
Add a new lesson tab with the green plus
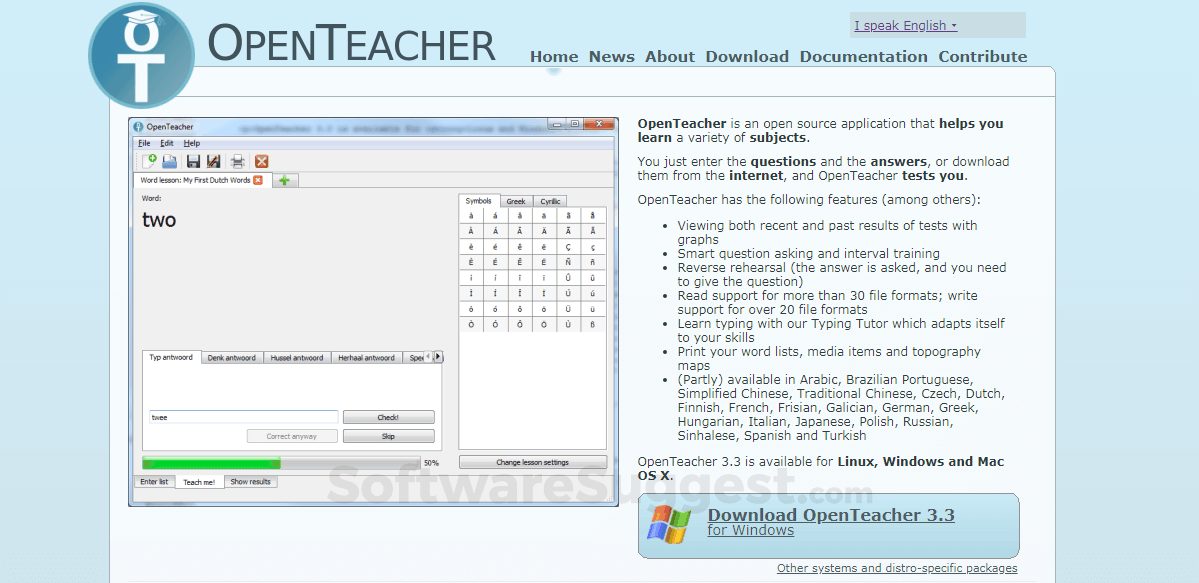[284, 180]
